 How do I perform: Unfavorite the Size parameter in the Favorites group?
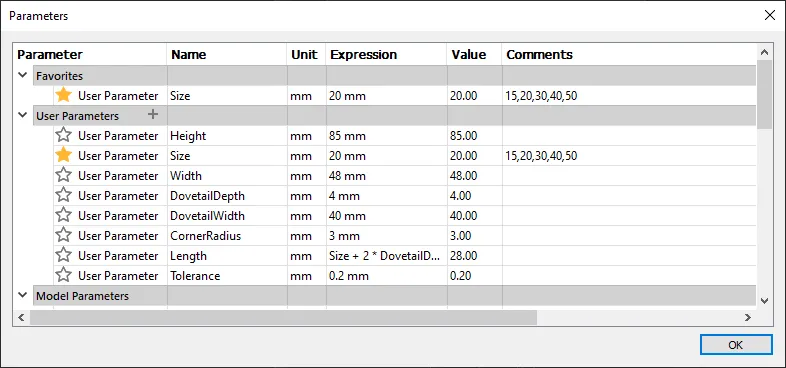coord(63,95)
